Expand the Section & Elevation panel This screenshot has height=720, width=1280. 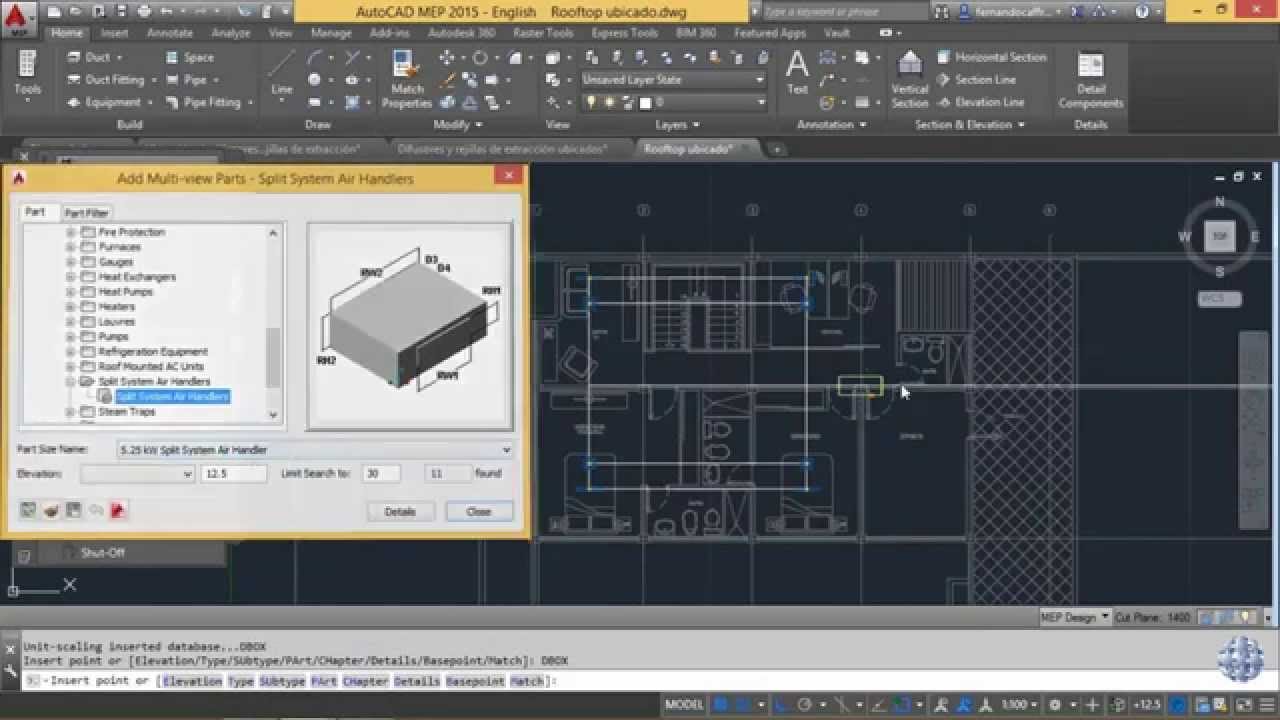(x=969, y=125)
